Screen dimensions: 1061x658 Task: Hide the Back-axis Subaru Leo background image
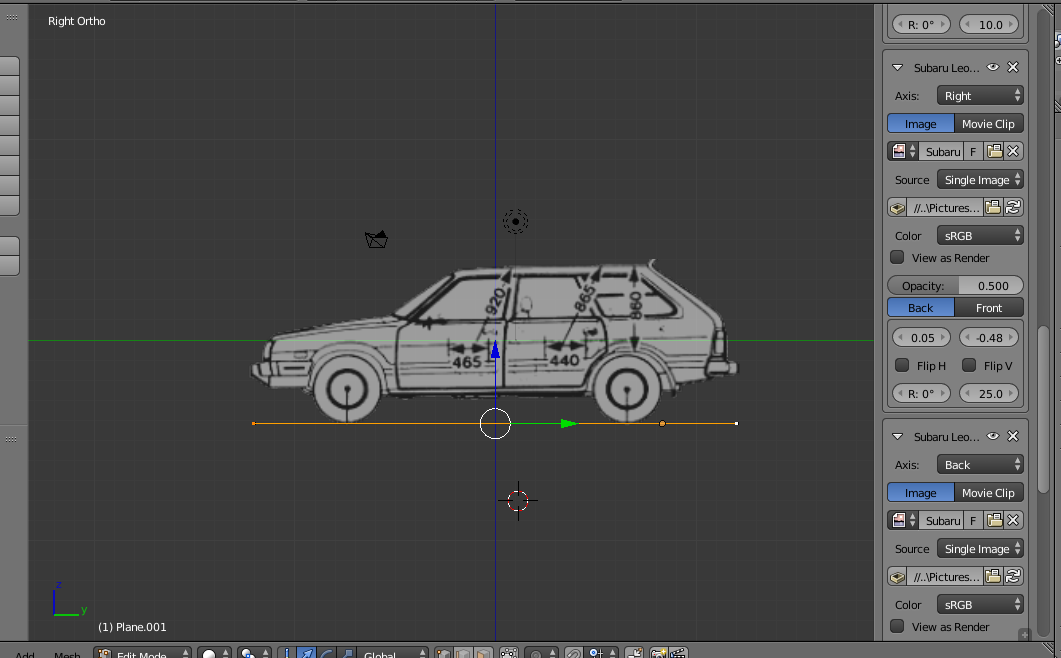[x=993, y=436]
